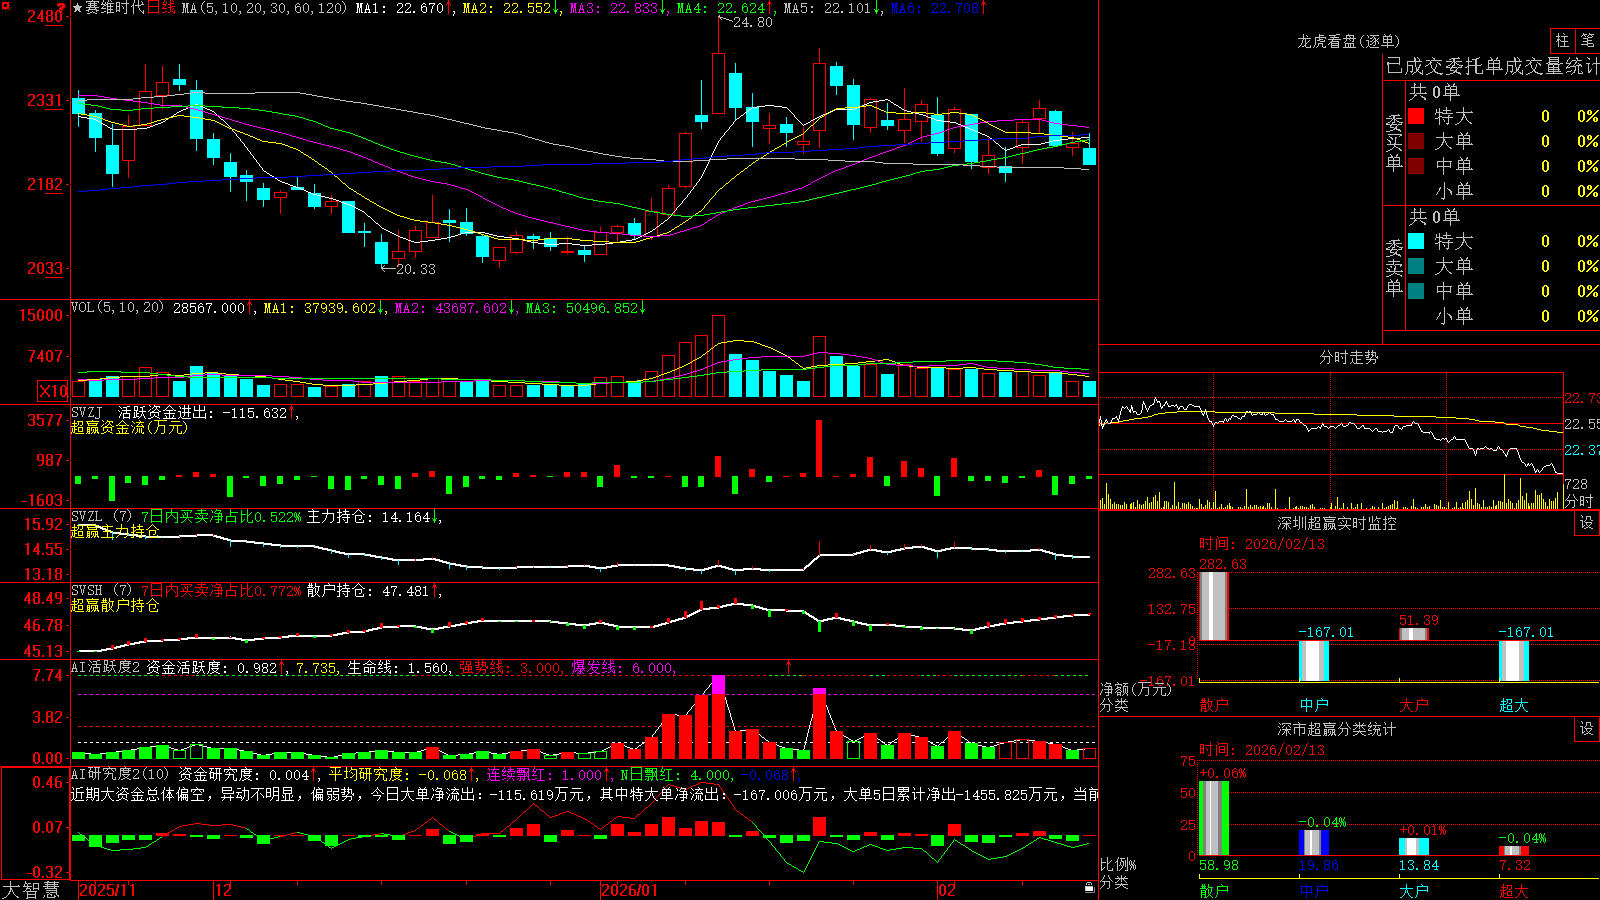Click the 分时走势 panel title
Screen dimensions: 1600x900
click(1349, 357)
